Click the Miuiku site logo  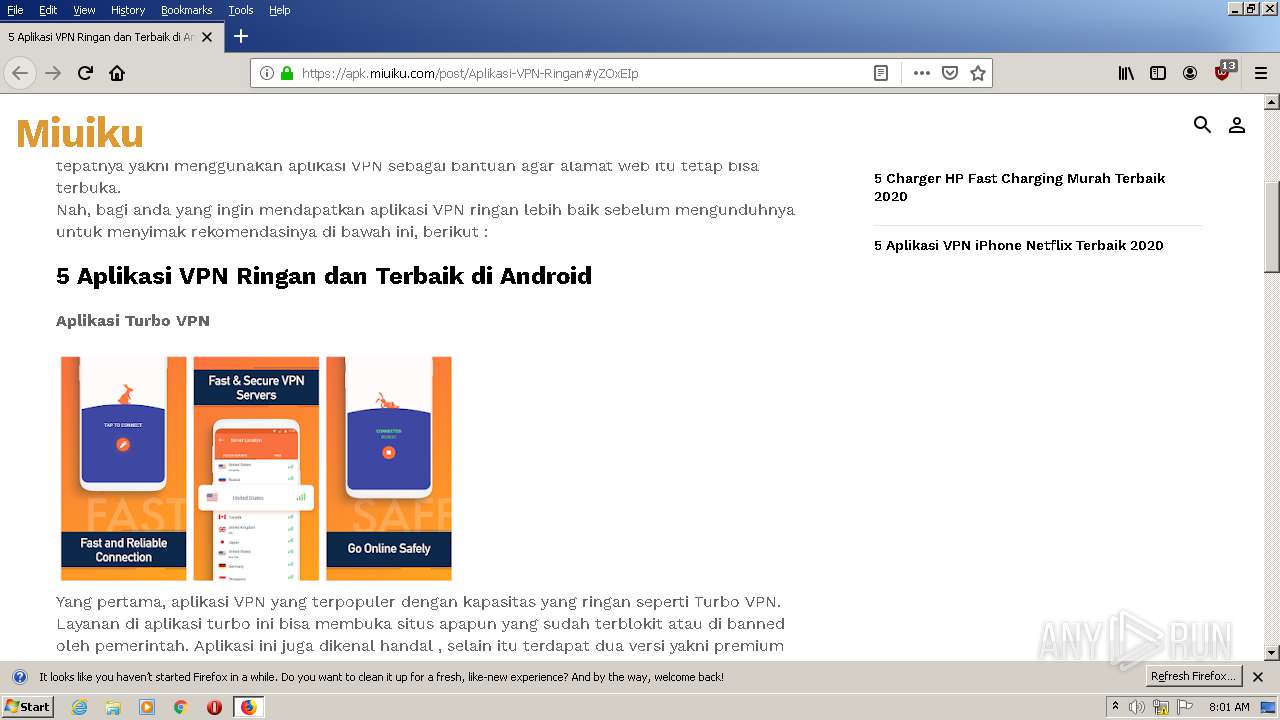click(x=80, y=133)
